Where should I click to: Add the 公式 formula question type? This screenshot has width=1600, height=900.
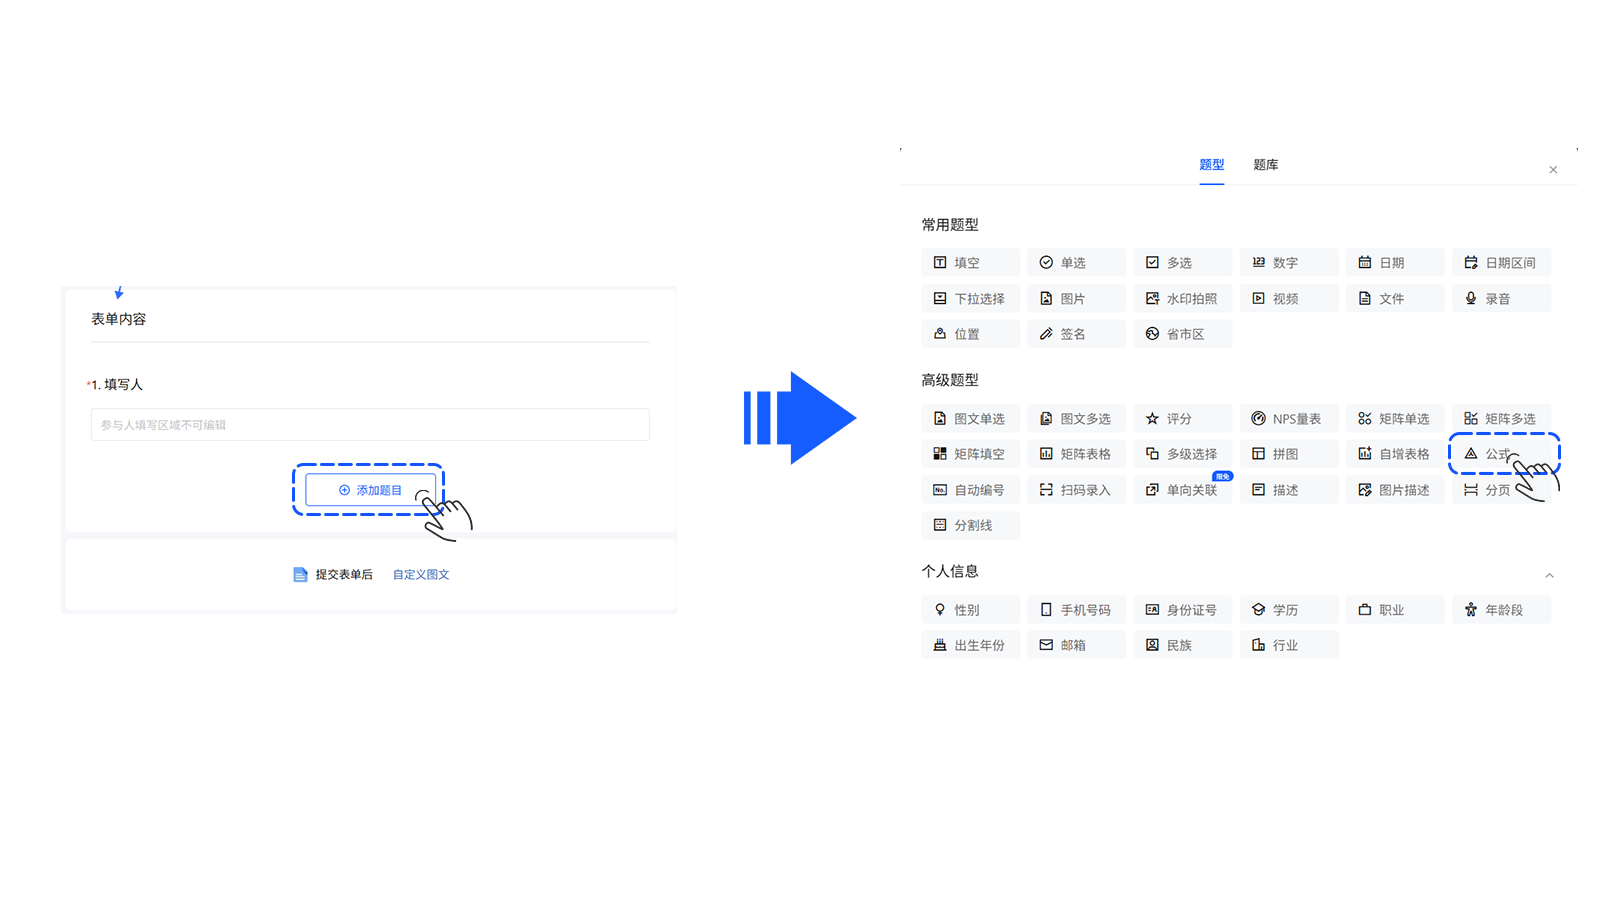point(1500,453)
